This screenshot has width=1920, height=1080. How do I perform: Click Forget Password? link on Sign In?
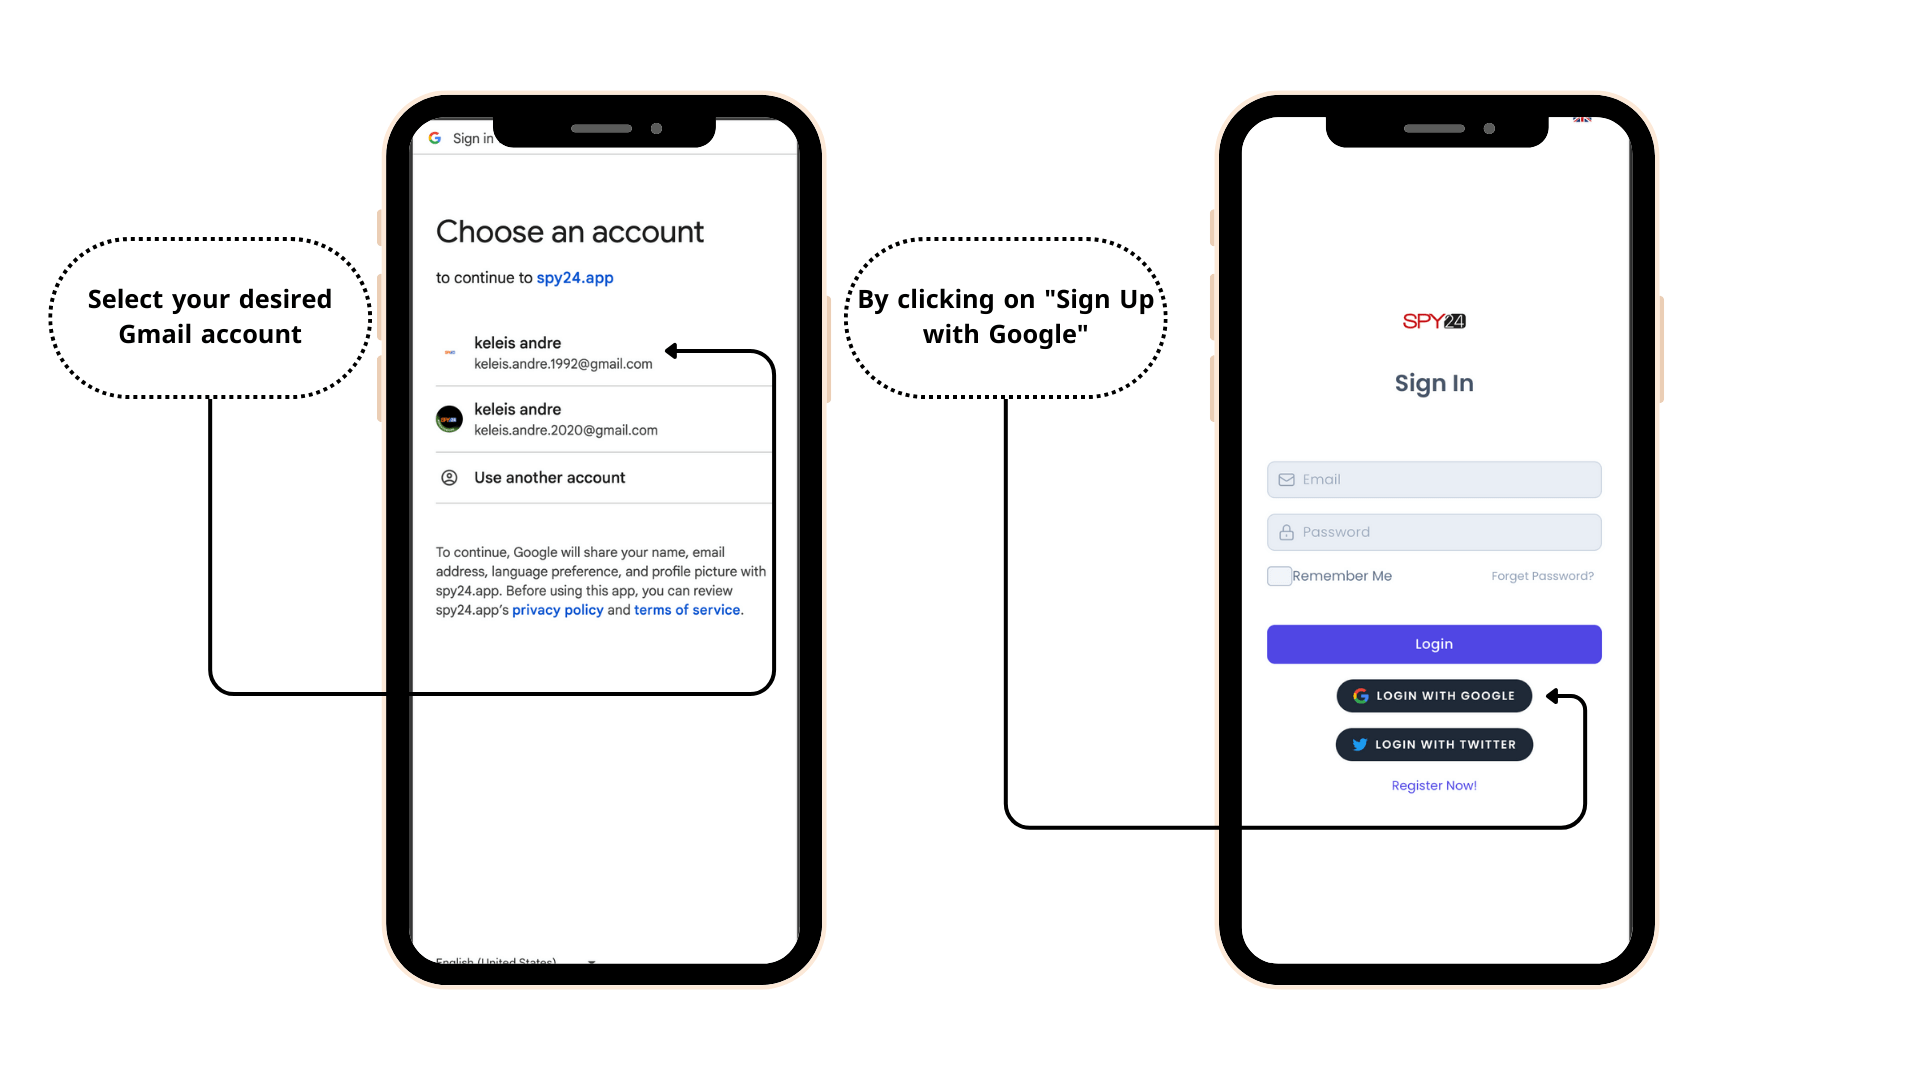[1543, 575]
